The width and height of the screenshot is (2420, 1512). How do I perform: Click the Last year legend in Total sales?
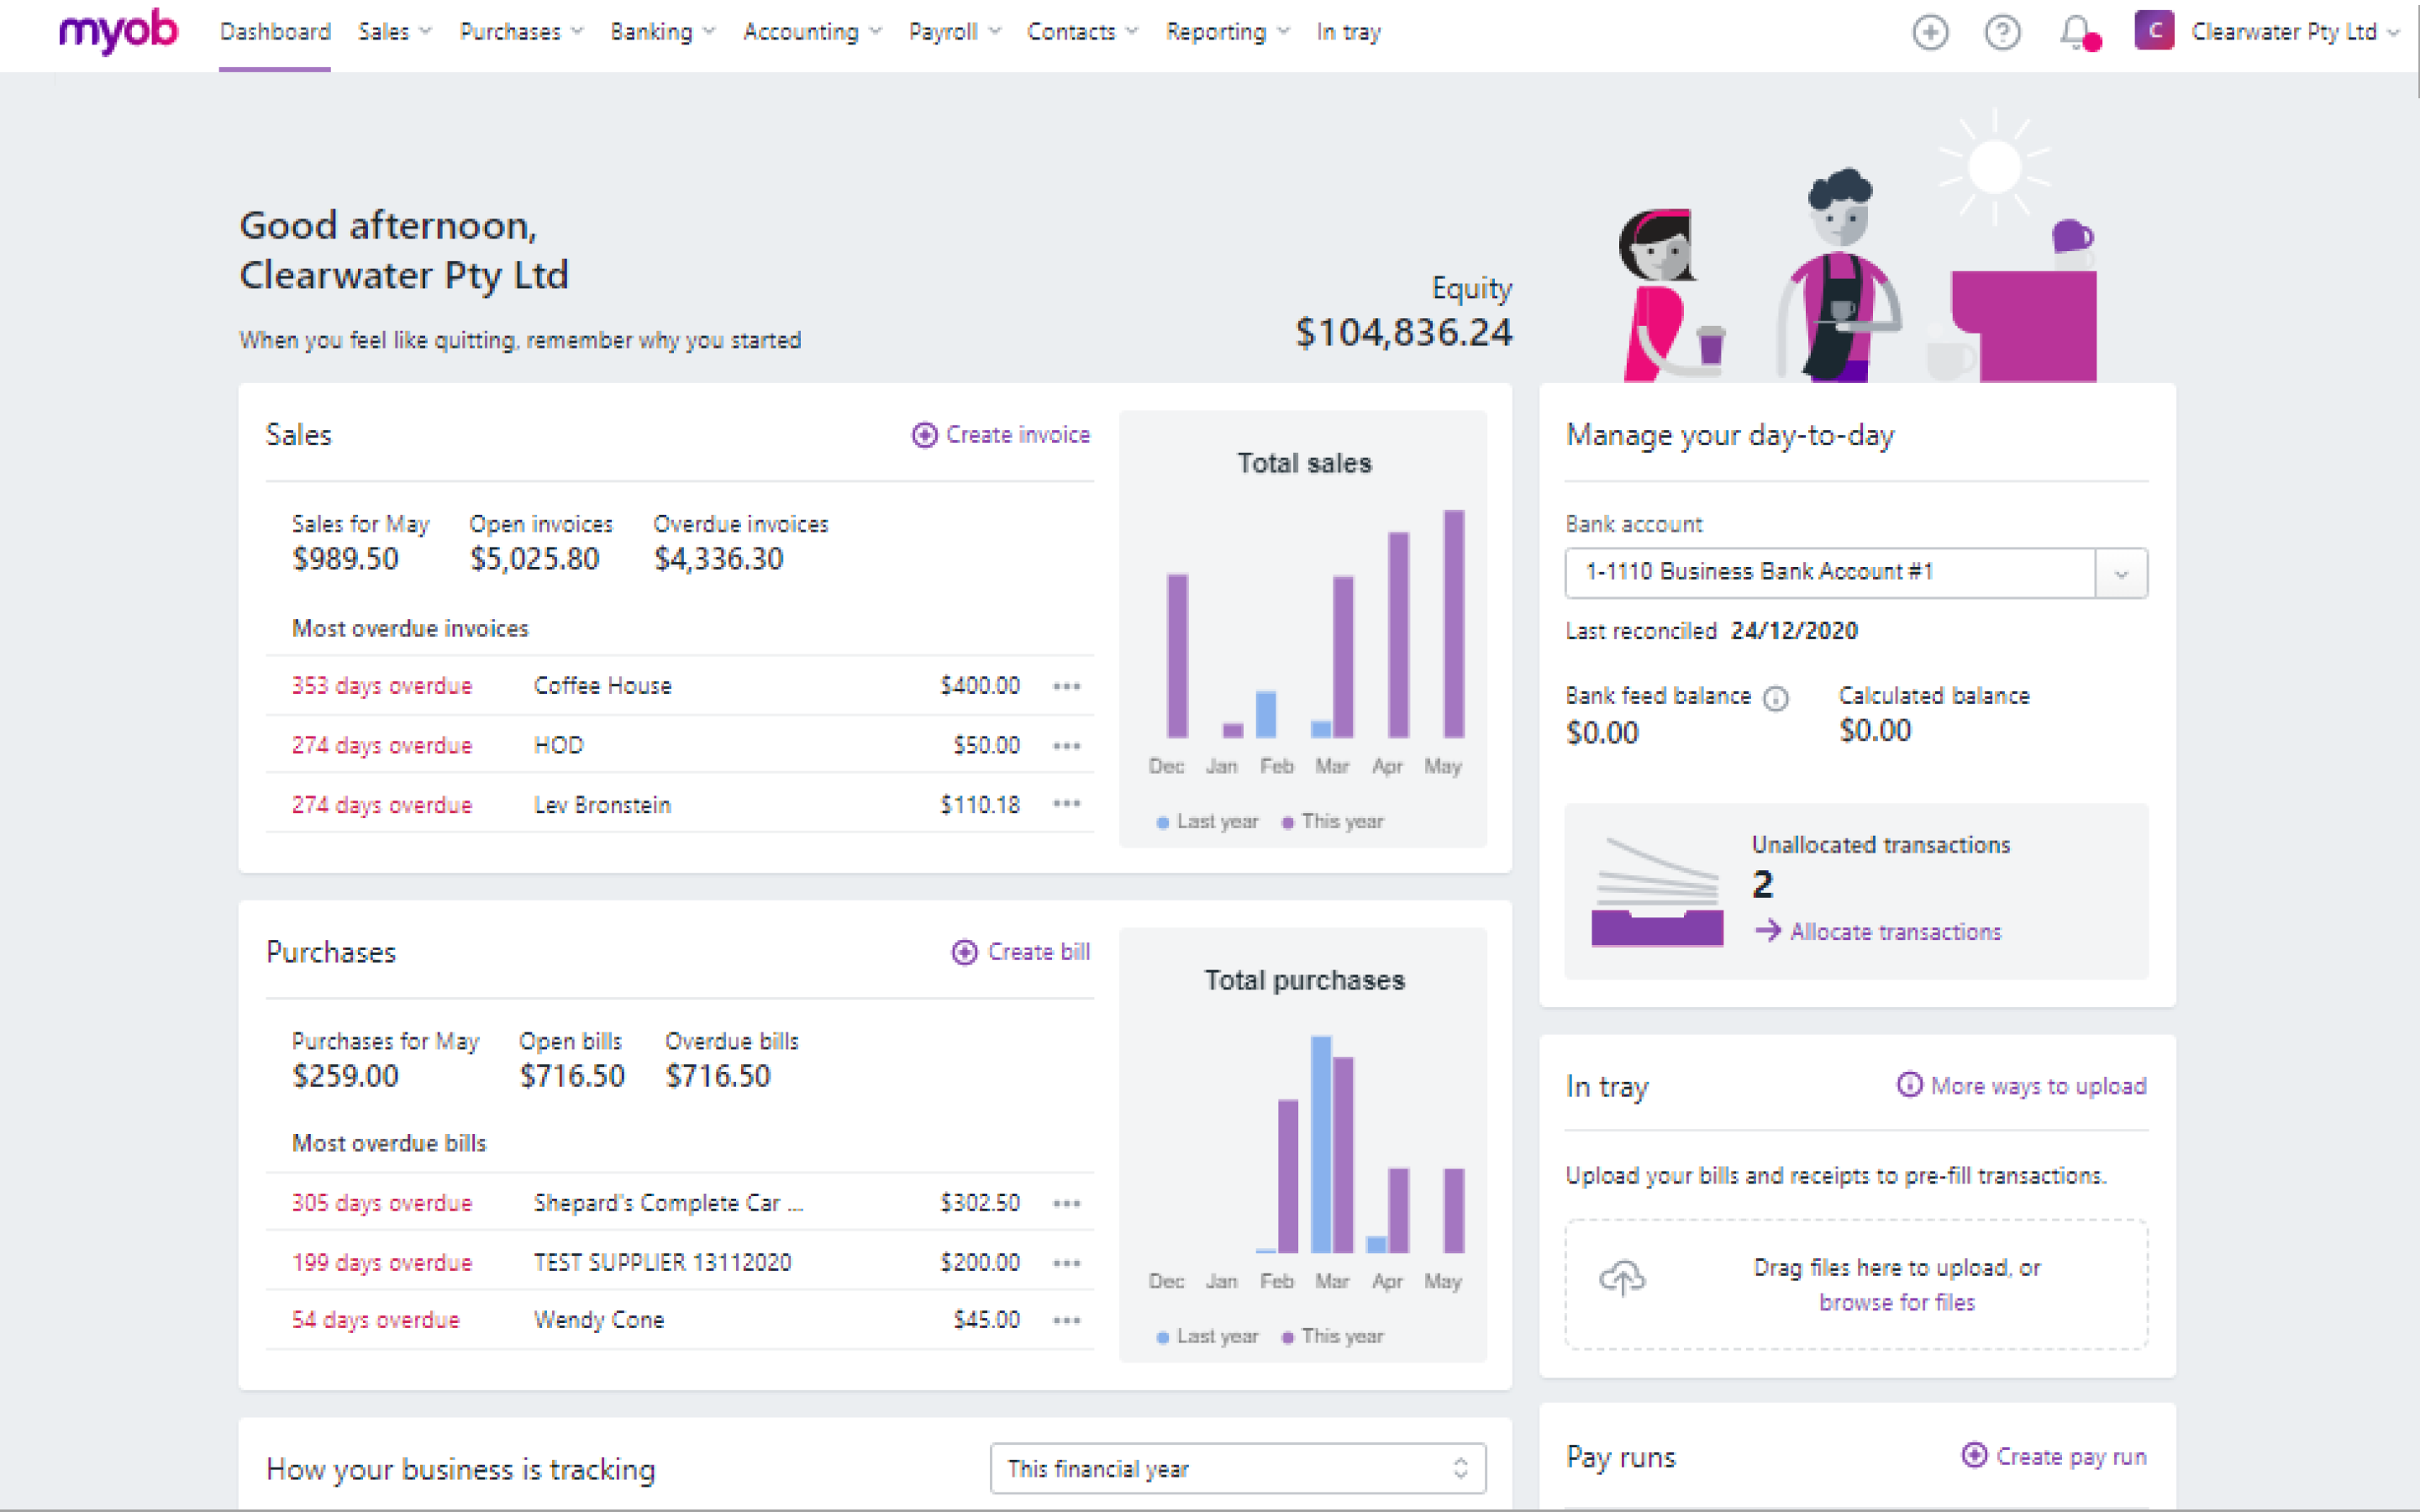coord(1207,822)
